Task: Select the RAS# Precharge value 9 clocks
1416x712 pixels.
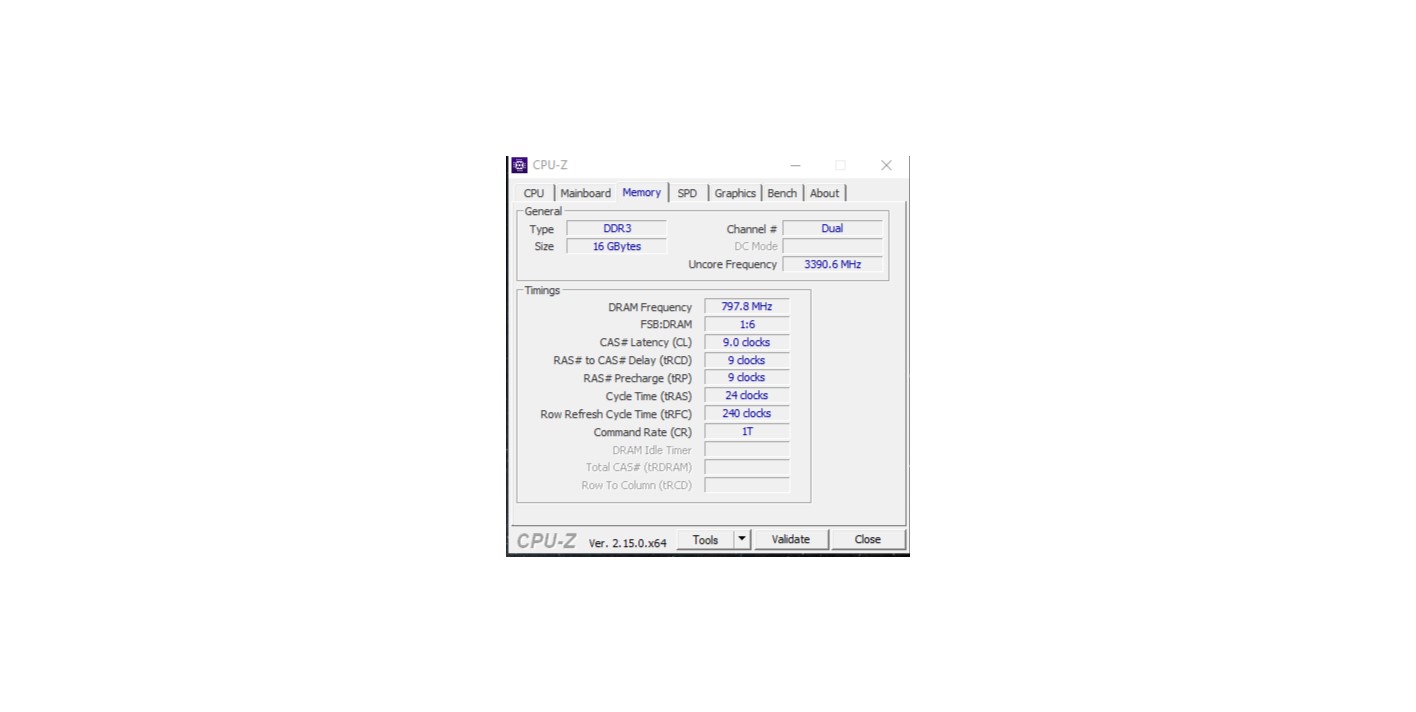Action: tap(747, 378)
